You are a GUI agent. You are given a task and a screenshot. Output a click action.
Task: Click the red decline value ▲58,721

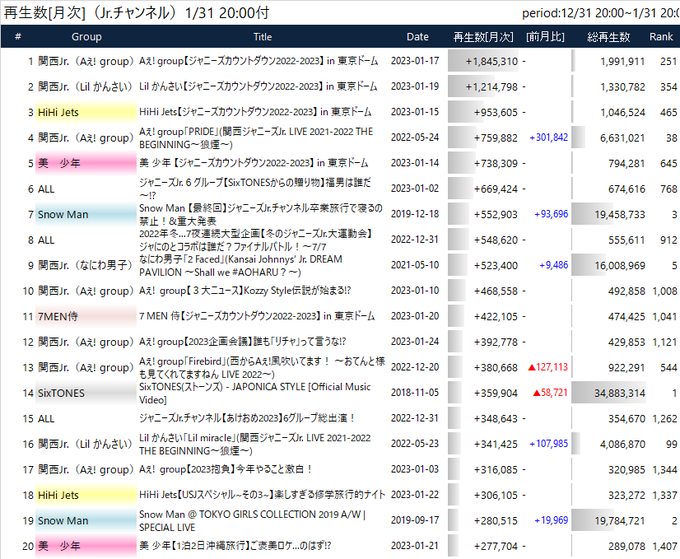click(x=550, y=393)
